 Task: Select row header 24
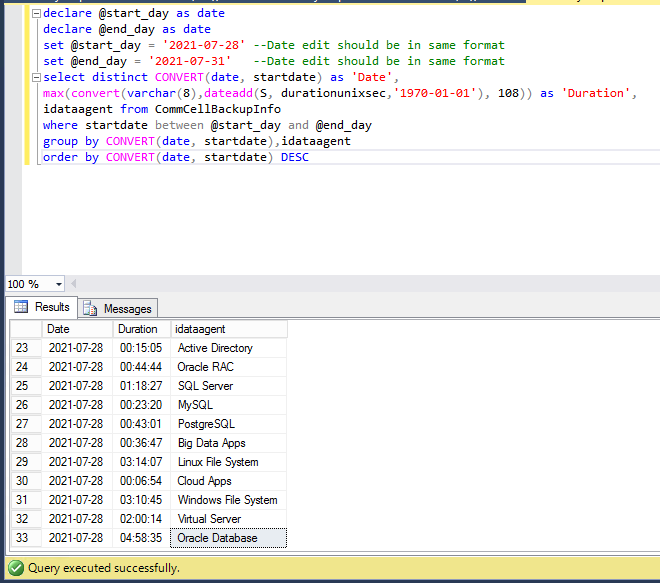26,367
